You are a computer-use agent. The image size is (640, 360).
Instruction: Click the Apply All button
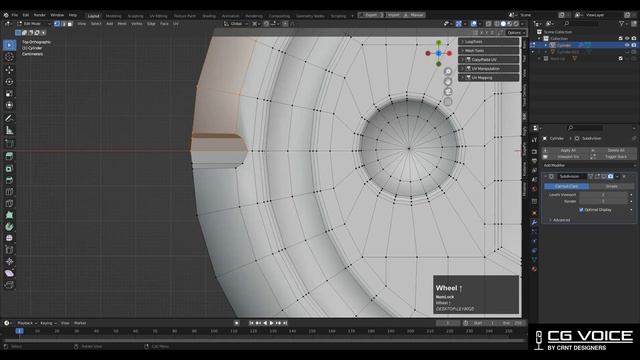(x=566, y=150)
